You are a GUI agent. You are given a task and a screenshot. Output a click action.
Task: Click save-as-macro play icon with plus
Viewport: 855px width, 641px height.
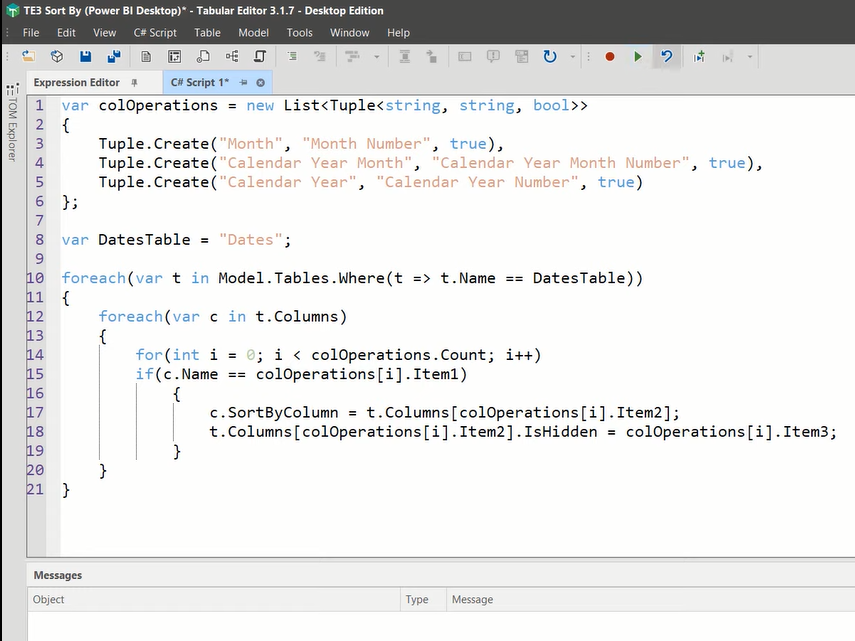pos(699,57)
